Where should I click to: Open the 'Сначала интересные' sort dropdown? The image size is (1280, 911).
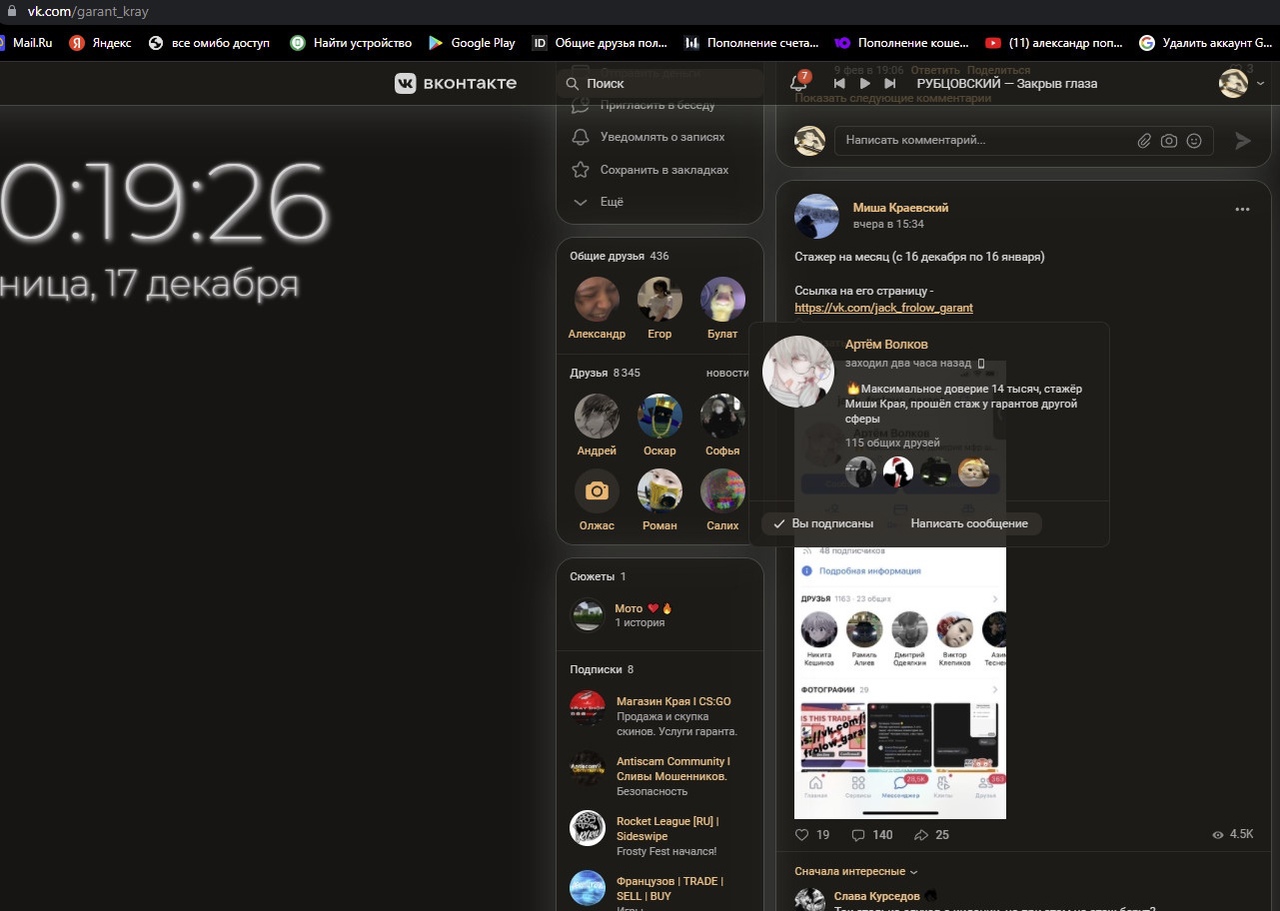click(855, 871)
